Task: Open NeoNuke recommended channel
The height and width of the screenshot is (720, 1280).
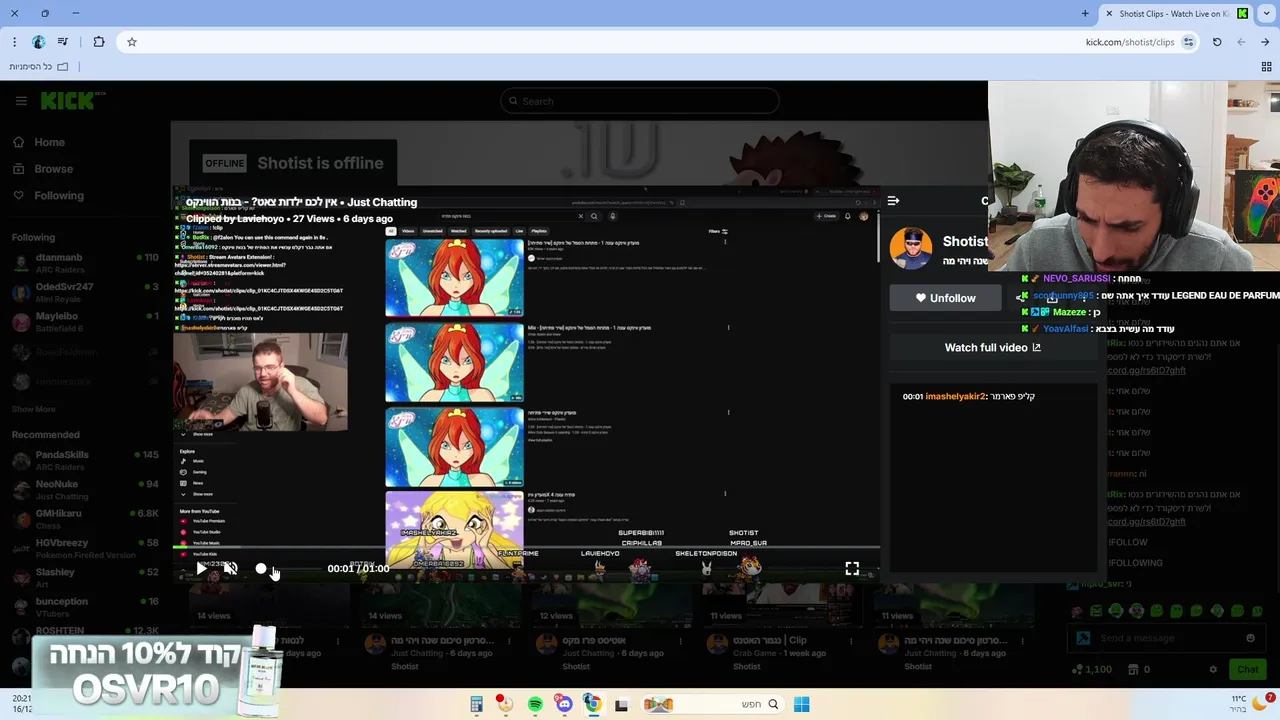Action: pyautogui.click(x=85, y=489)
